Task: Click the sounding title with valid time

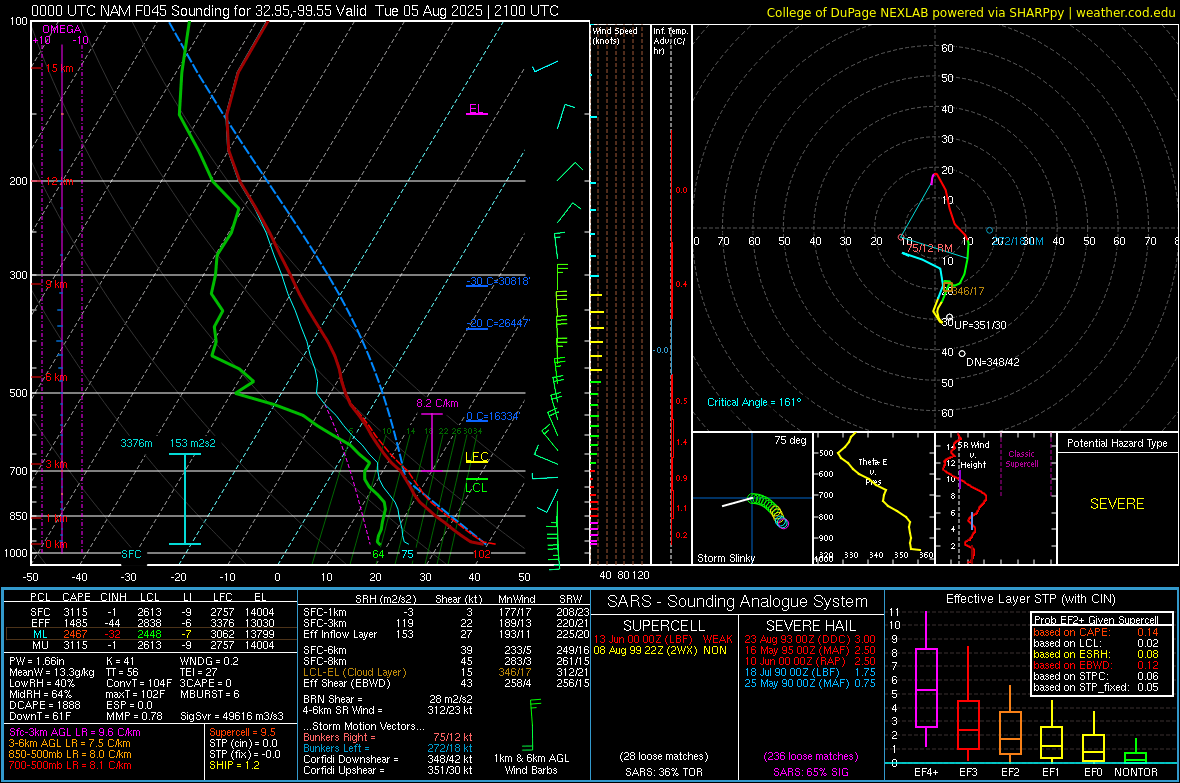Action: pos(295,11)
